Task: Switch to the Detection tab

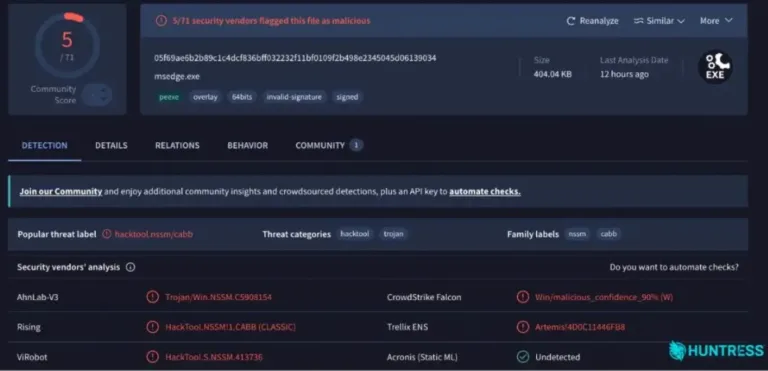Action: tap(45, 146)
